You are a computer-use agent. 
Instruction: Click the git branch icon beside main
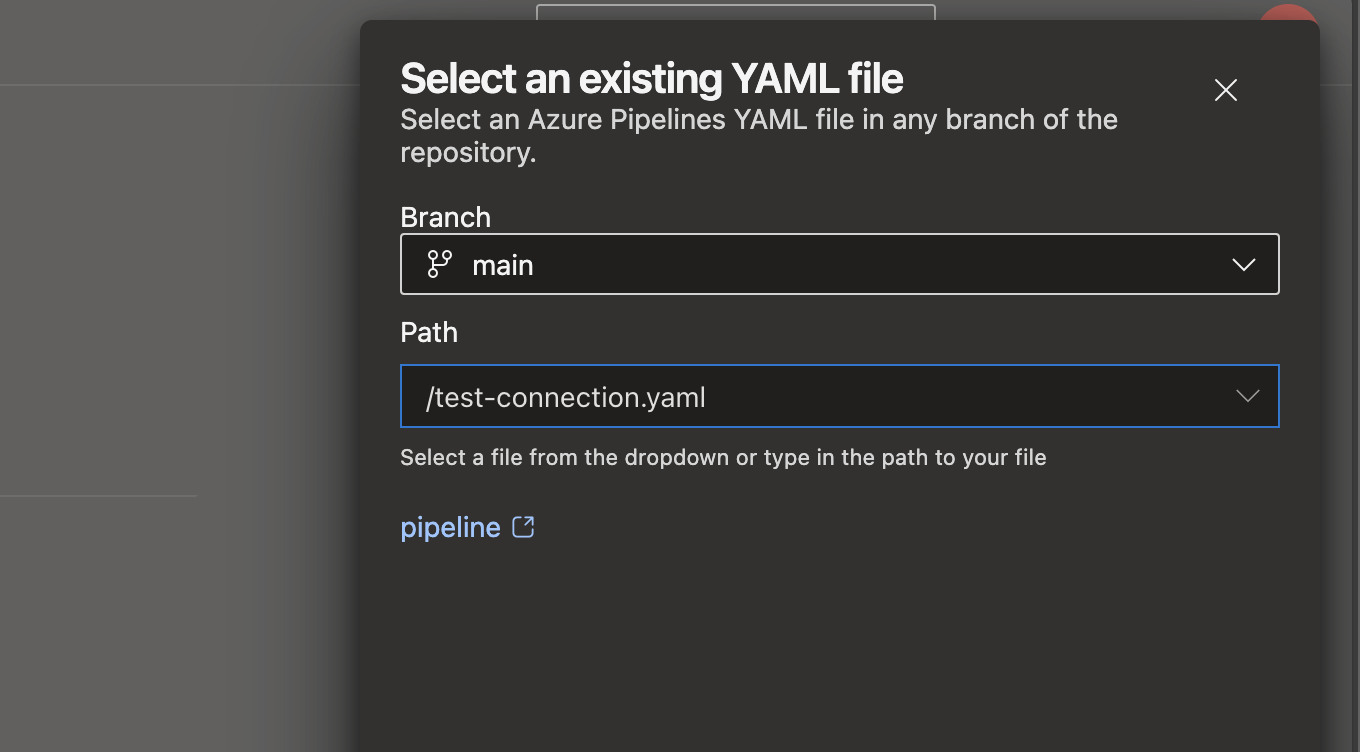(x=440, y=264)
